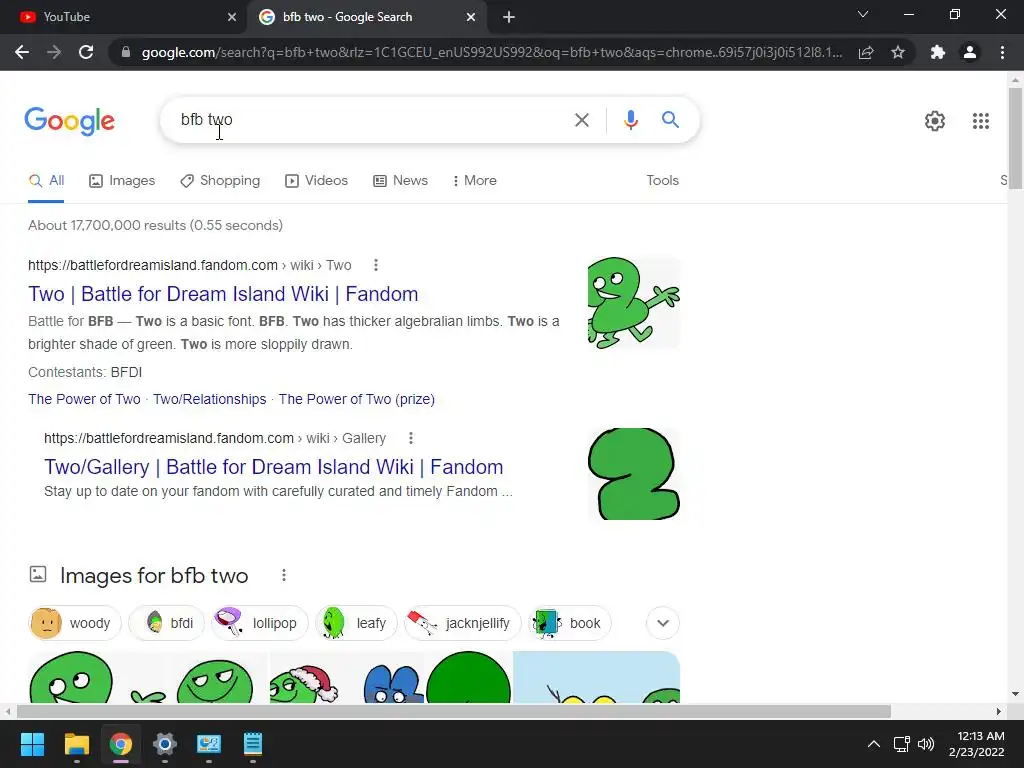
Task: Open a new browser tab with plus
Action: (509, 17)
